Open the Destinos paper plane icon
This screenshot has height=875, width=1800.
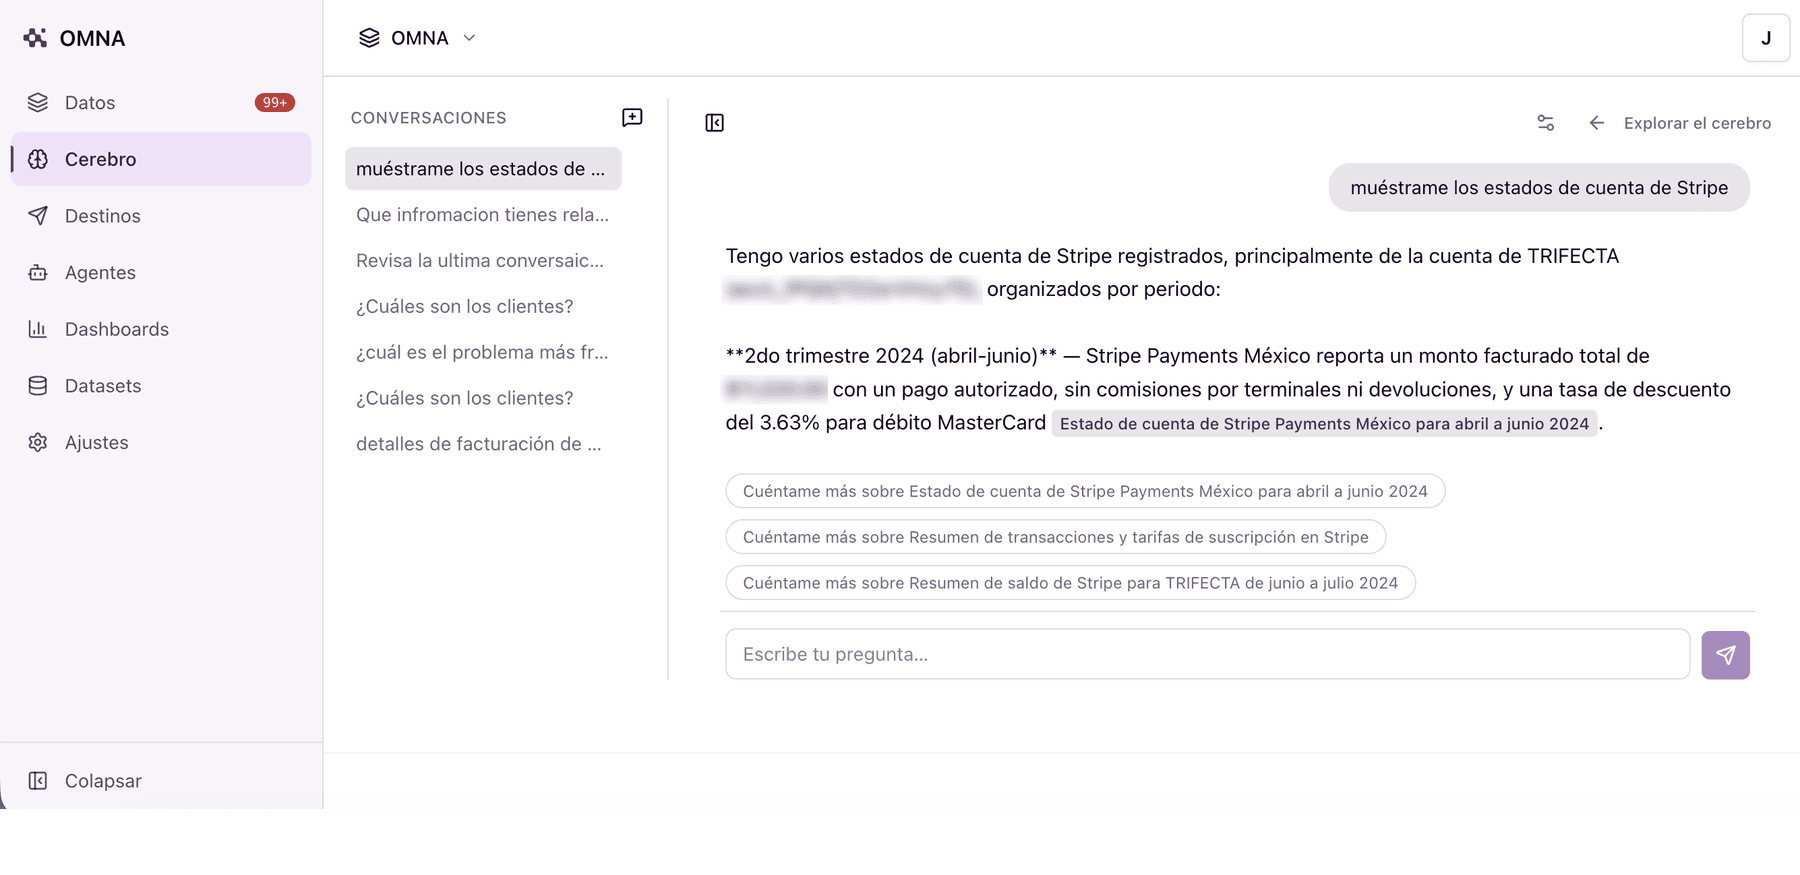[38, 216]
